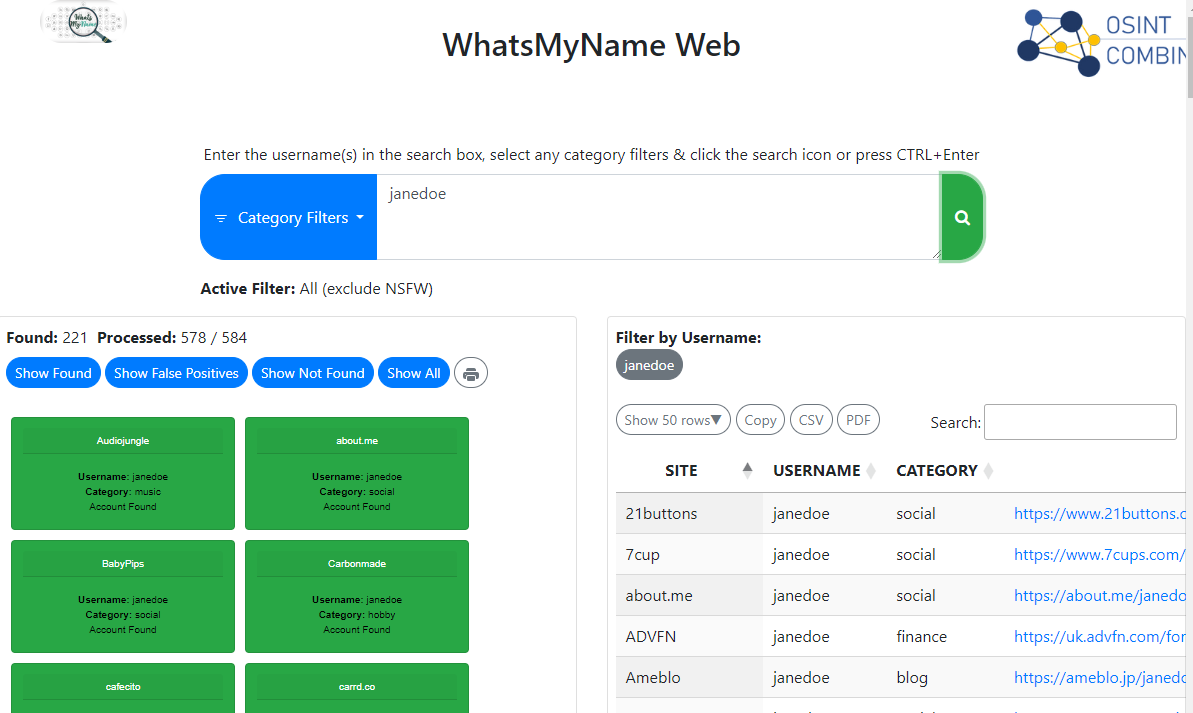This screenshot has width=1193, height=713.
Task: Click the printer icon button
Action: (471, 374)
